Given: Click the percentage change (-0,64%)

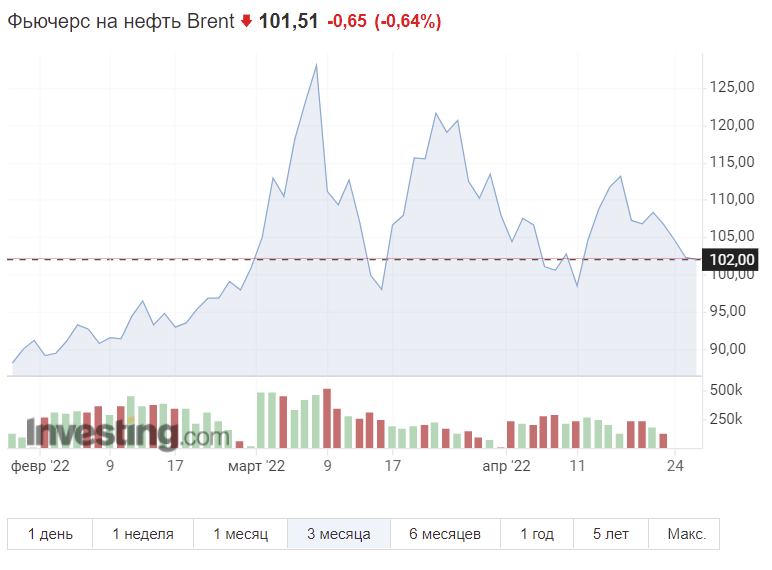Looking at the screenshot, I should click(x=407, y=21).
